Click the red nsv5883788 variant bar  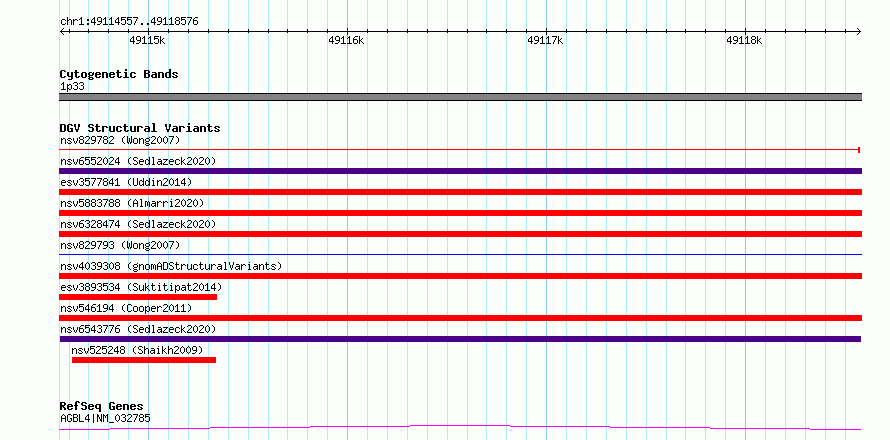coord(460,213)
